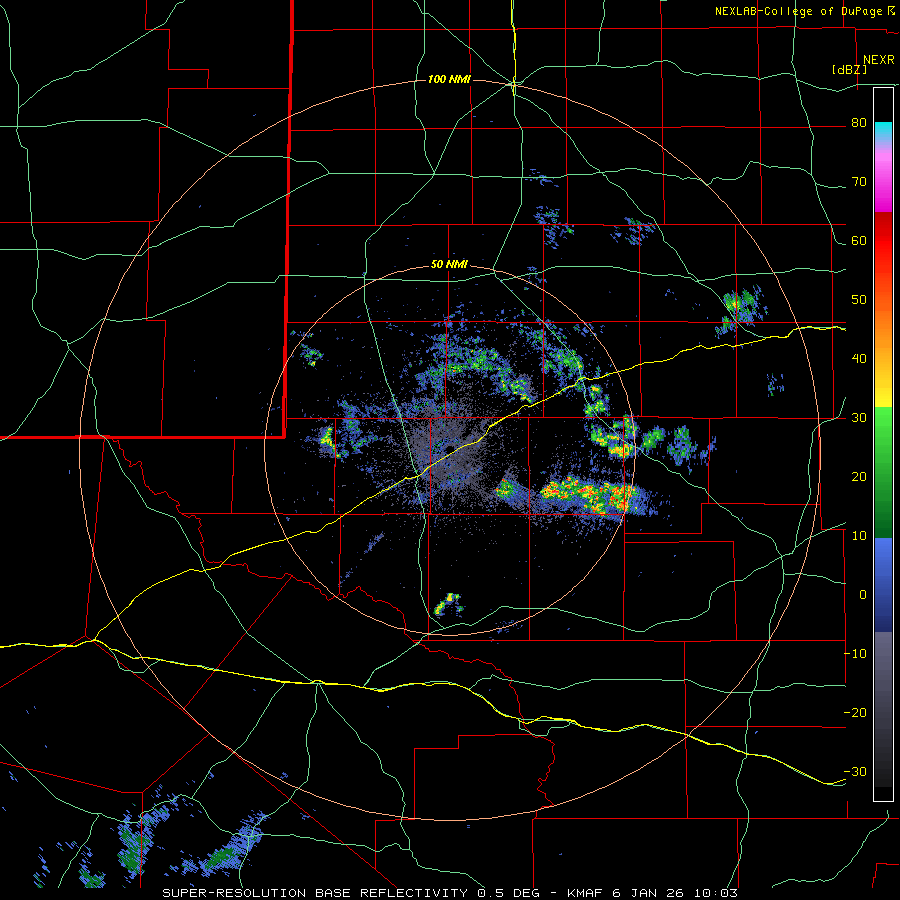The width and height of the screenshot is (900, 900).
Task: Click the 60 value on dBZ scale
Action: pyautogui.click(x=859, y=241)
